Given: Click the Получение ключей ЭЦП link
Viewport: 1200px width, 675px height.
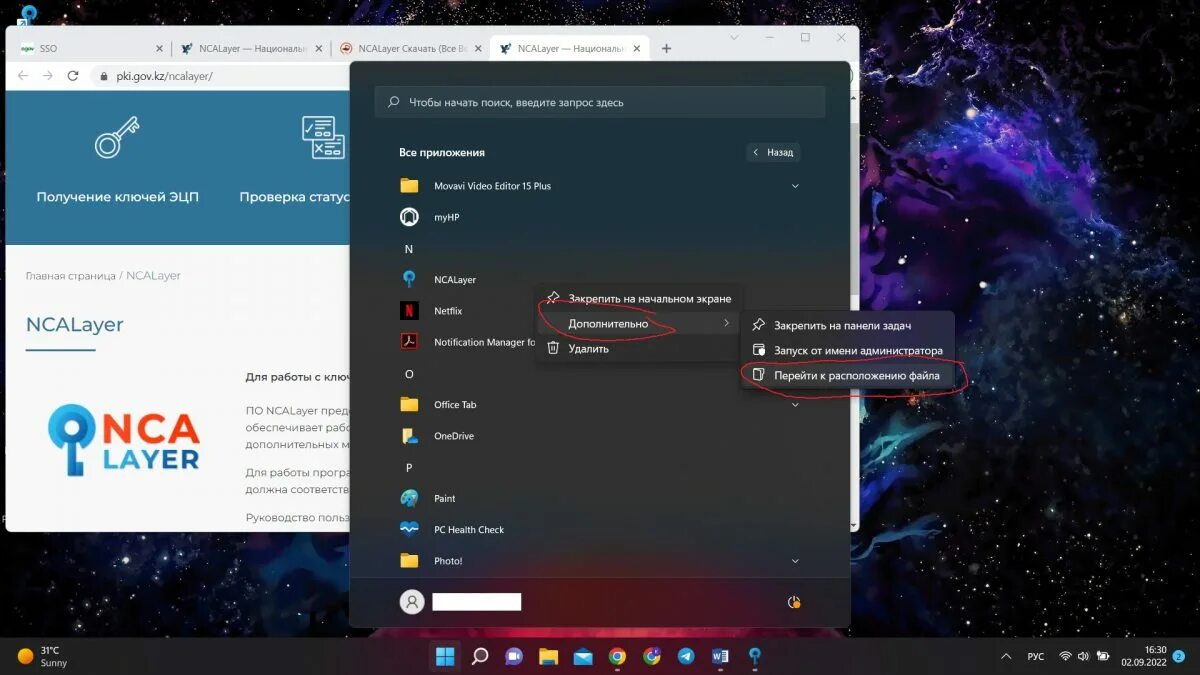Looking at the screenshot, I should click(x=117, y=197).
